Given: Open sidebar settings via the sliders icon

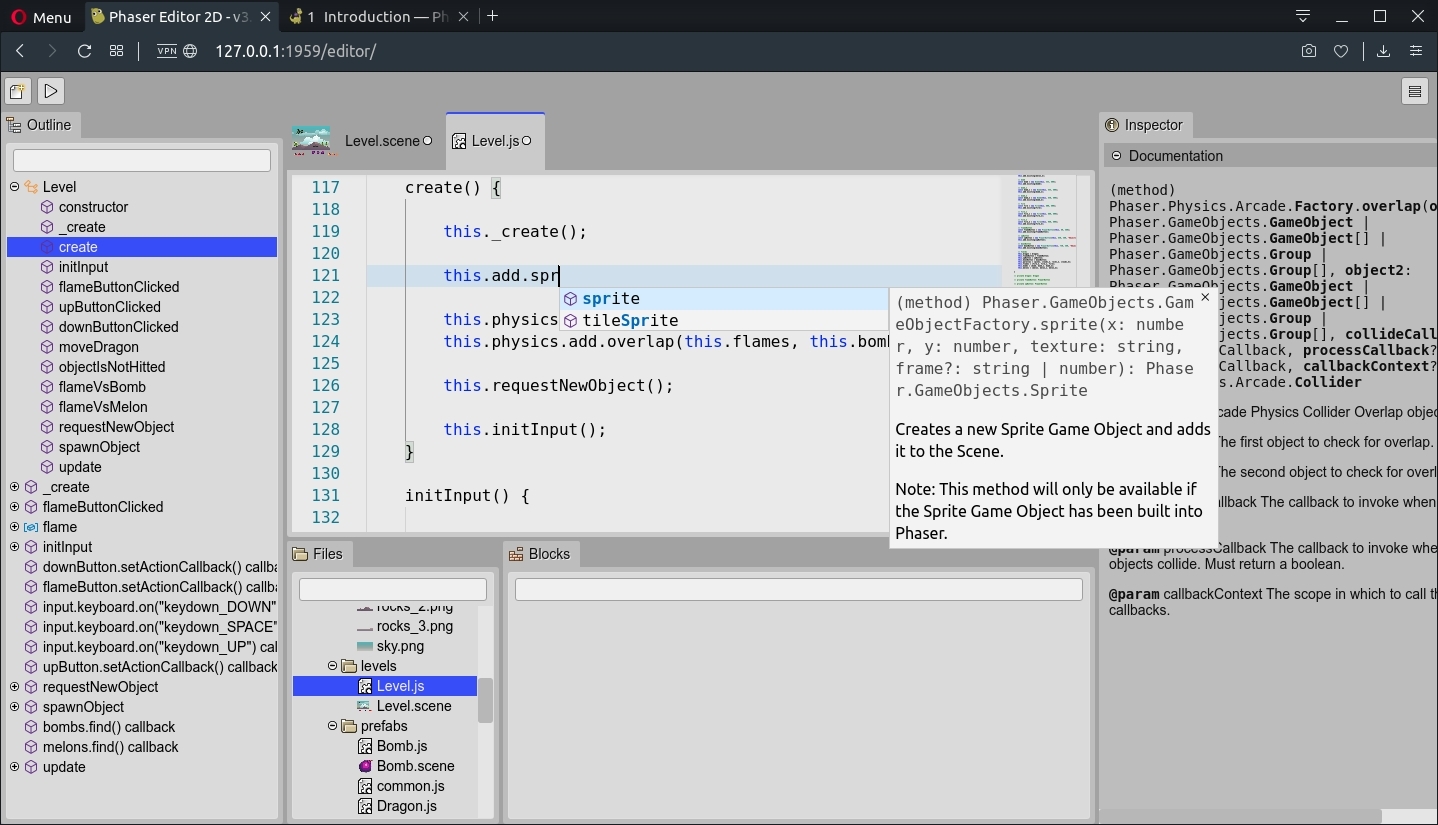Looking at the screenshot, I should 1416,51.
